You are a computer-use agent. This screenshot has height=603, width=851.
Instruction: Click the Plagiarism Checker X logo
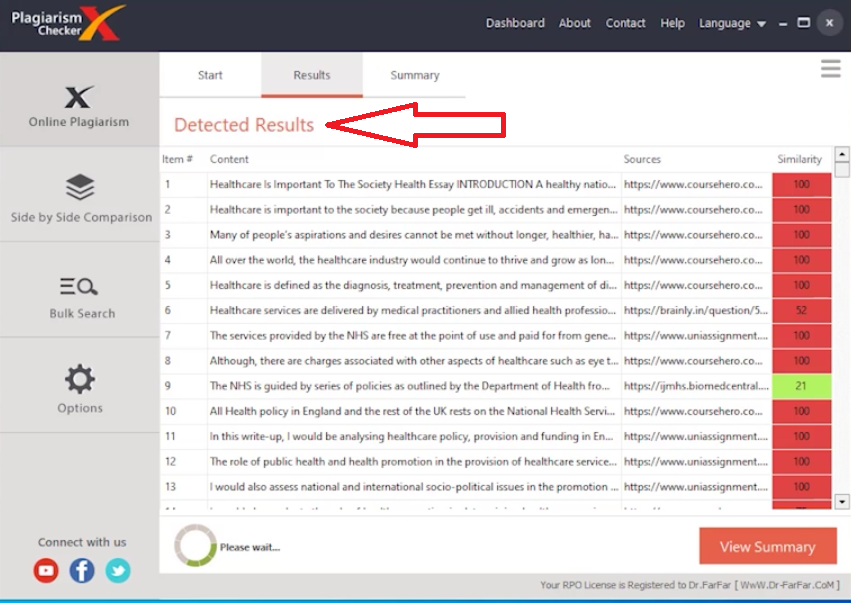pos(67,23)
